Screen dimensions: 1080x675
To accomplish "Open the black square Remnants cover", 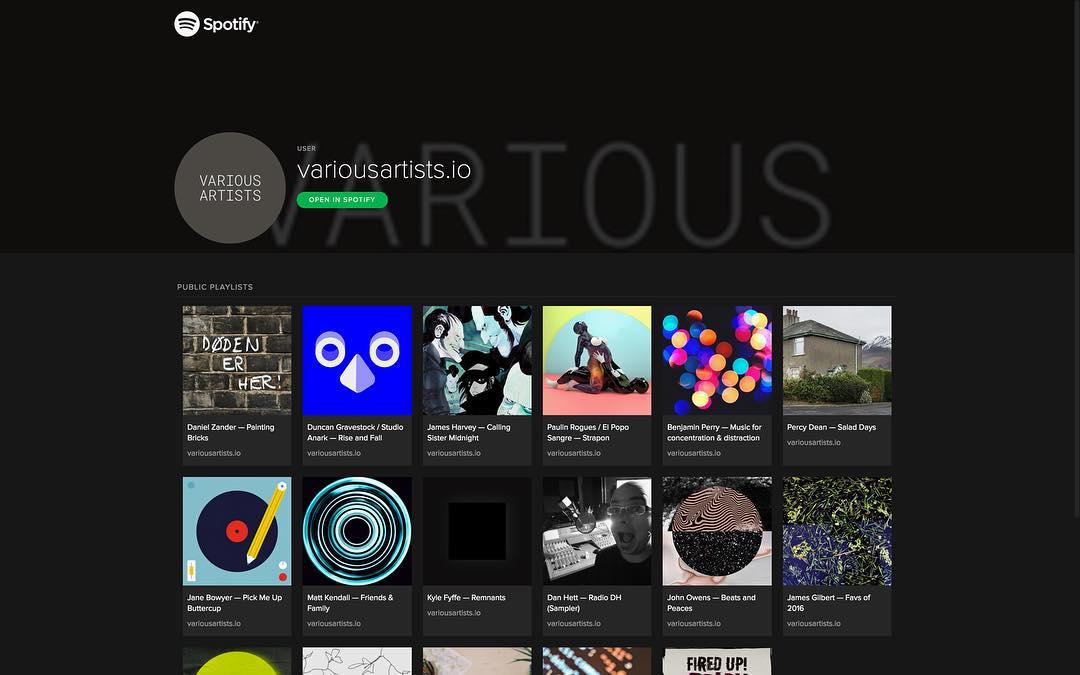I will pyautogui.click(x=477, y=531).
